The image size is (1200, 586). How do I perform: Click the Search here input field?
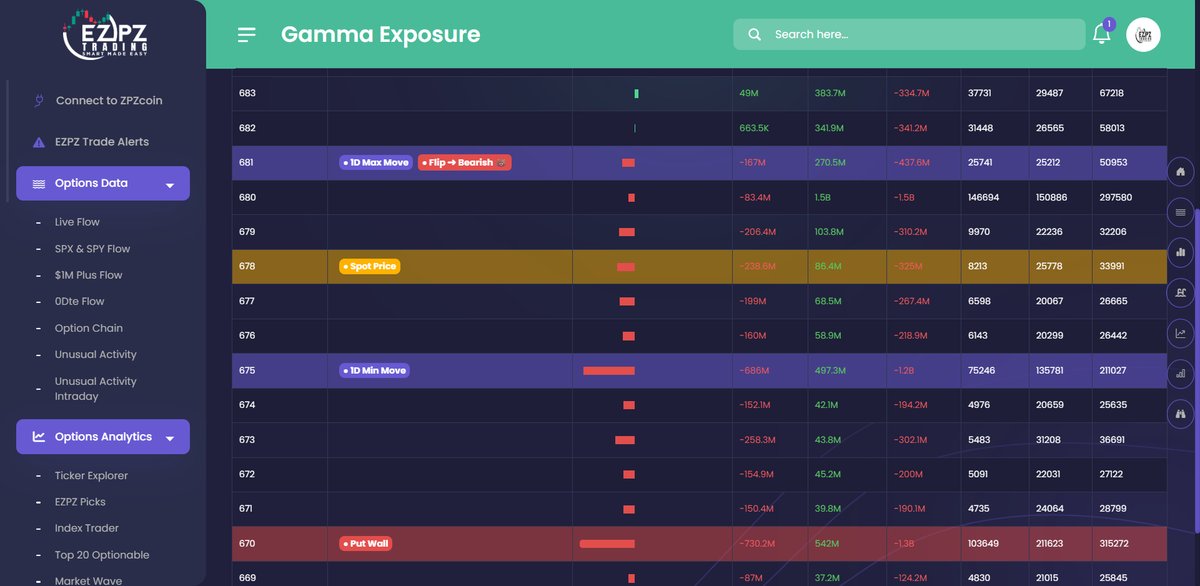point(909,34)
